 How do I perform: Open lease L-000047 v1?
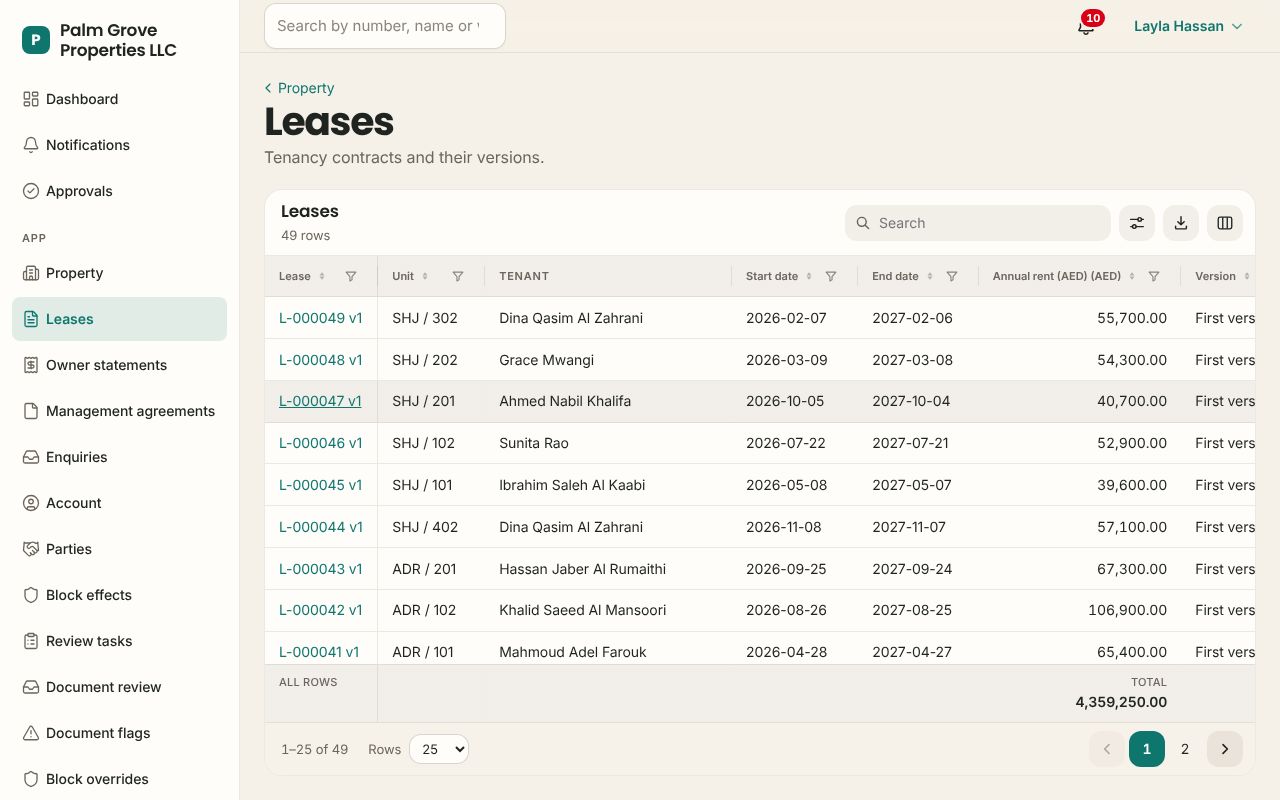[320, 401]
